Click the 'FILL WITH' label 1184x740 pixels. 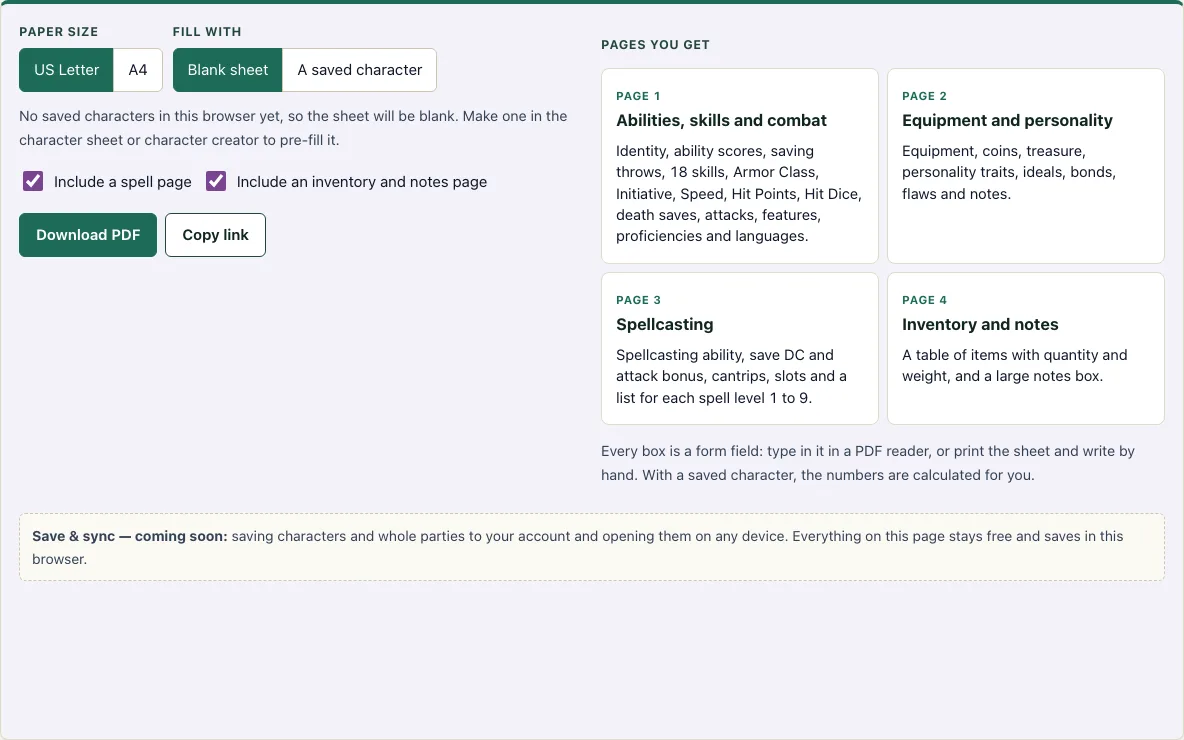[207, 32]
